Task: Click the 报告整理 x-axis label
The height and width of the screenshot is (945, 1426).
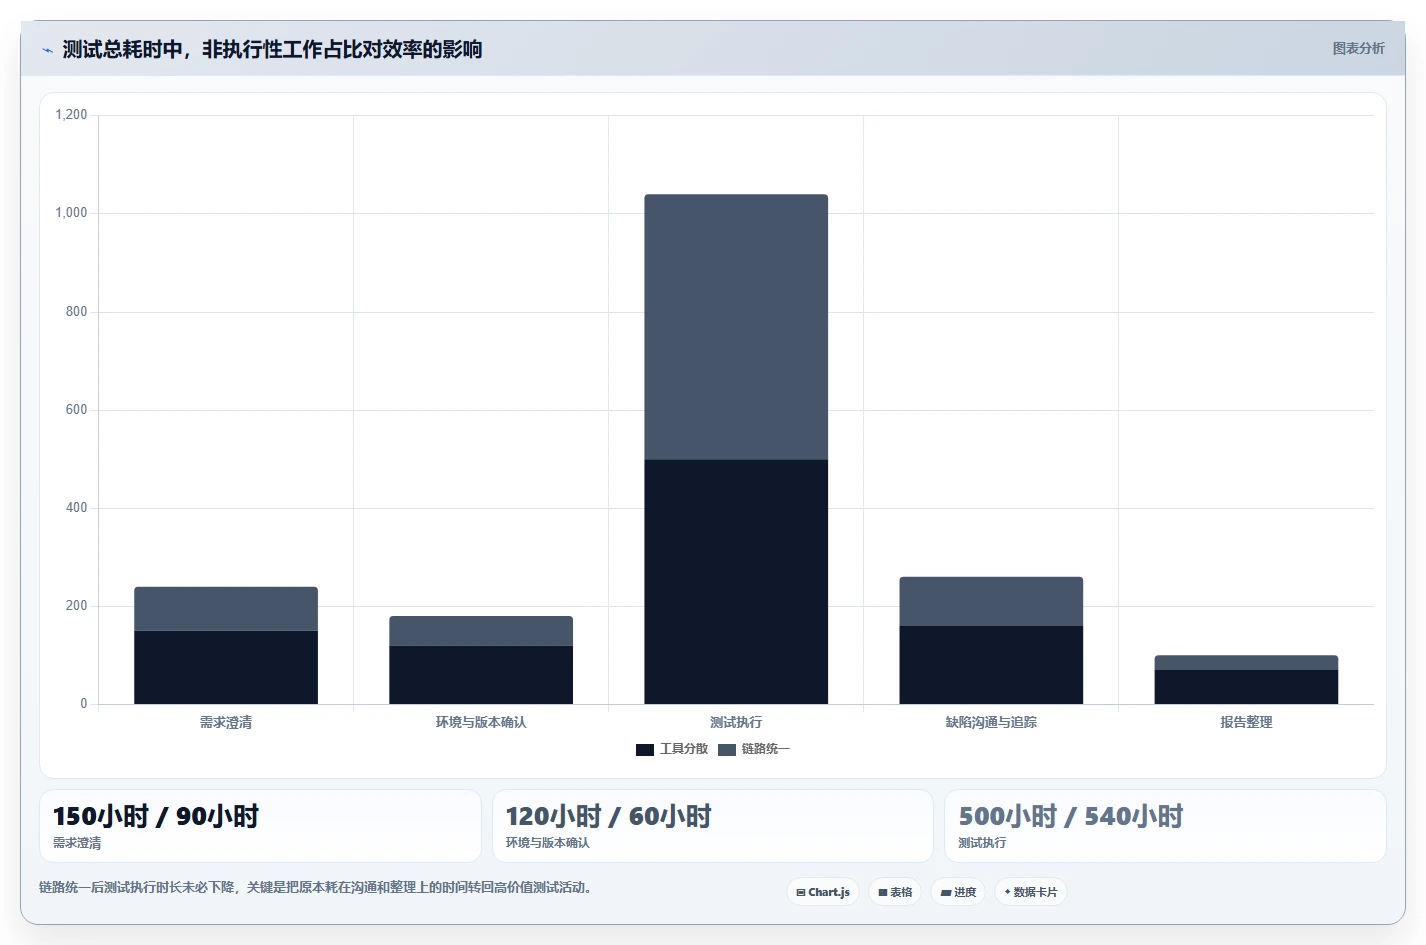Action: tap(1246, 722)
